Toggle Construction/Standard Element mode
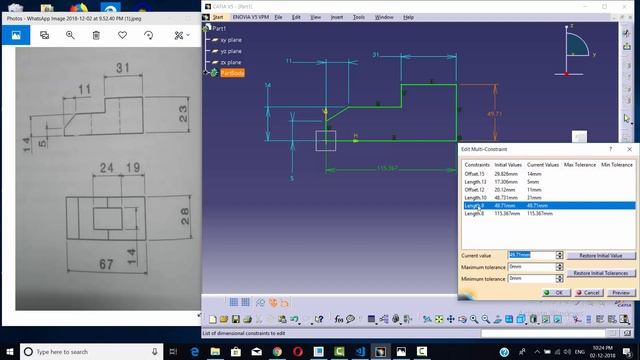This screenshot has height=360, width=640. 260,302
